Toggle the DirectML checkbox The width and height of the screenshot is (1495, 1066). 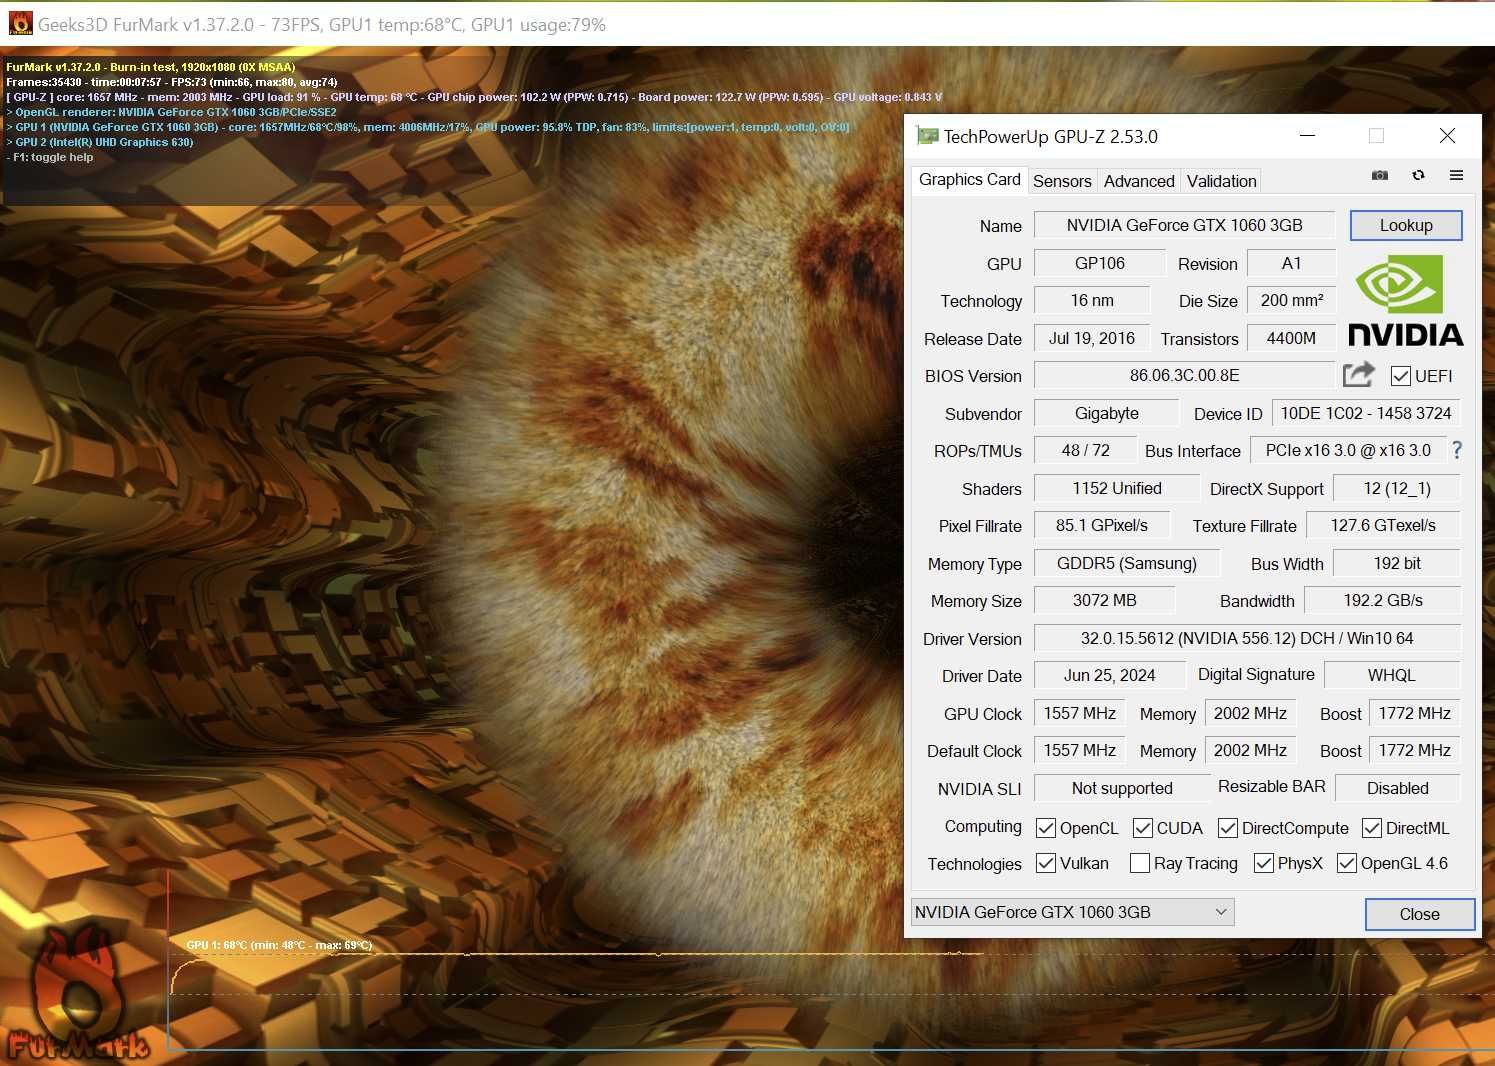tap(1372, 828)
